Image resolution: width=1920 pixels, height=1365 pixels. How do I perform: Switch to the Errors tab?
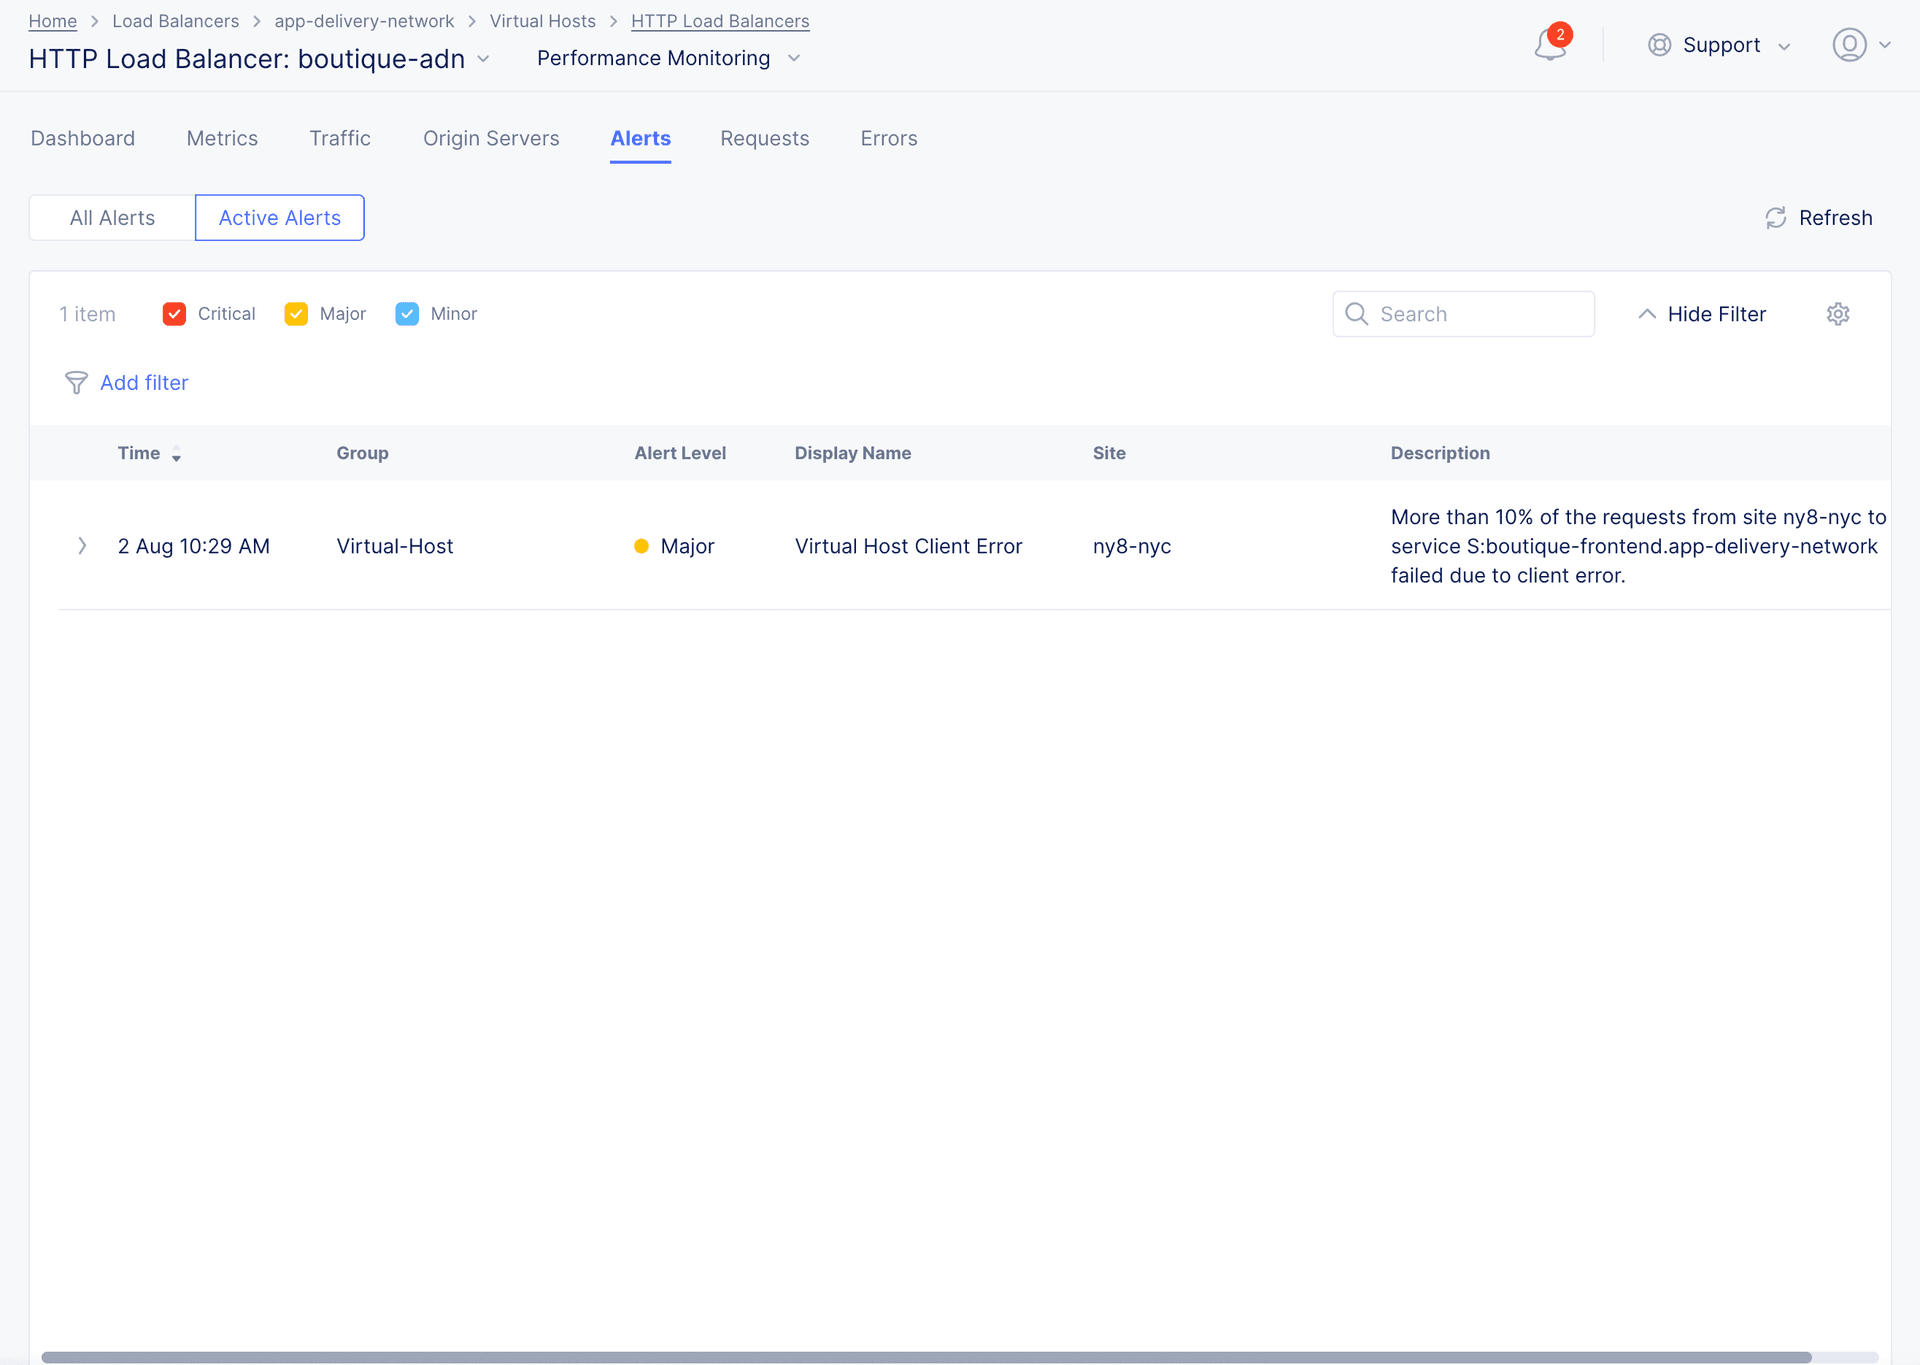pos(888,138)
